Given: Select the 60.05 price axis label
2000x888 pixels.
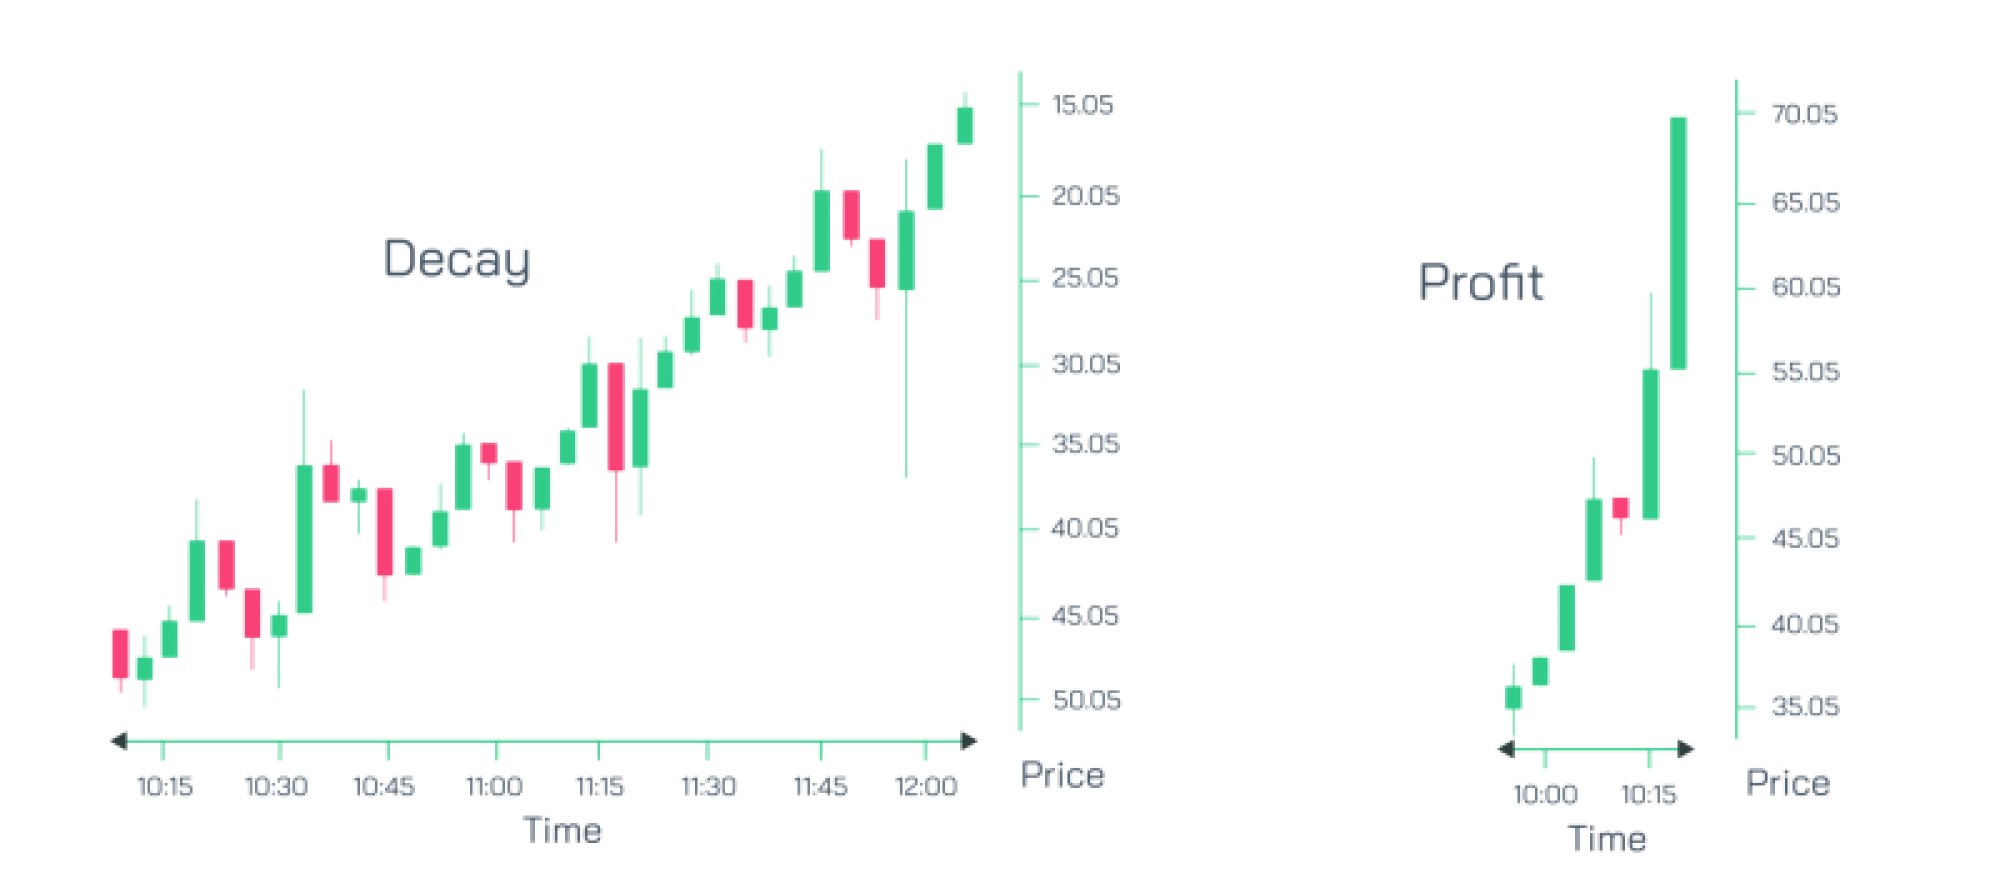Looking at the screenshot, I should pyautogui.click(x=1806, y=288).
